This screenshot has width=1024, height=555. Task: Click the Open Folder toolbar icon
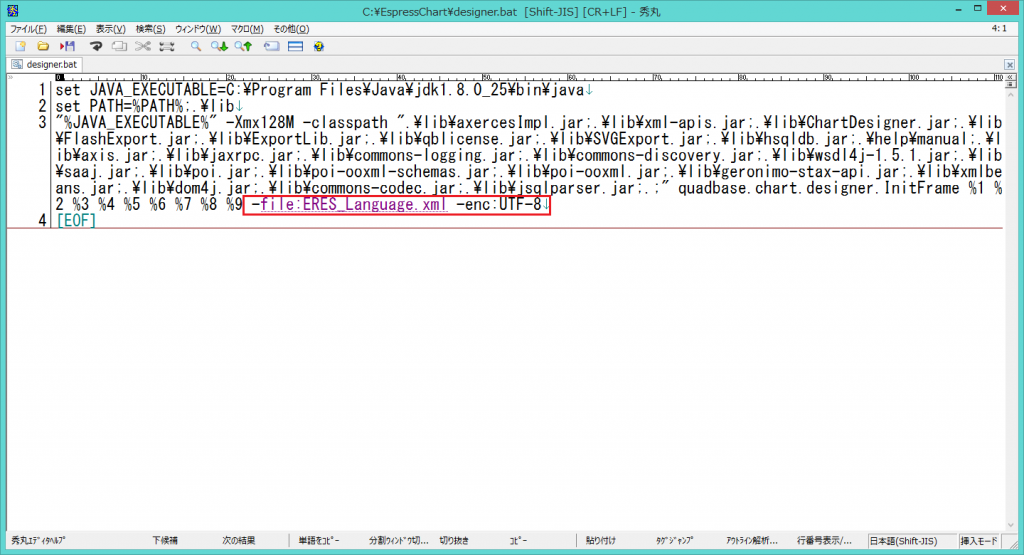pos(43,46)
